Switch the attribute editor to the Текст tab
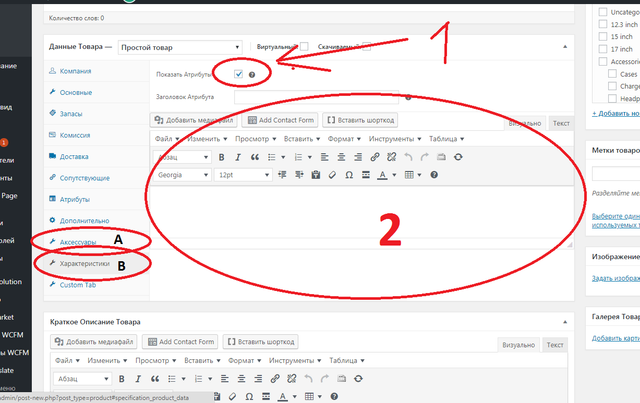640x403 pixels. pyautogui.click(x=561, y=123)
